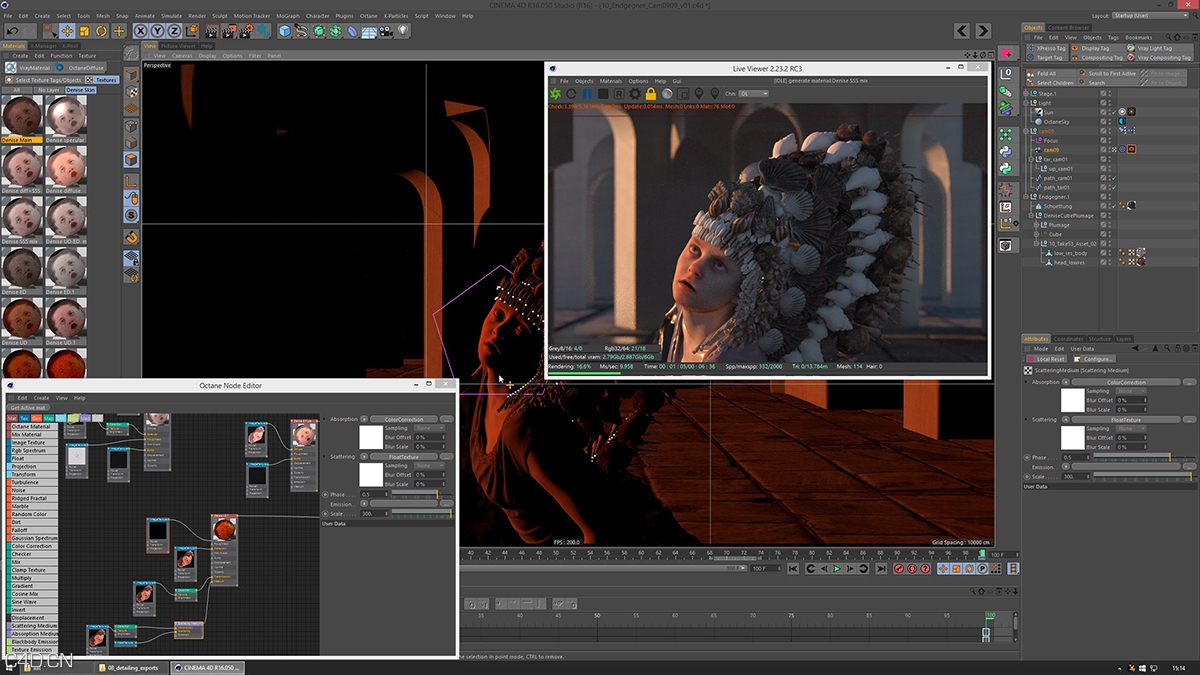Open the Octane menu in the menu bar

point(369,15)
